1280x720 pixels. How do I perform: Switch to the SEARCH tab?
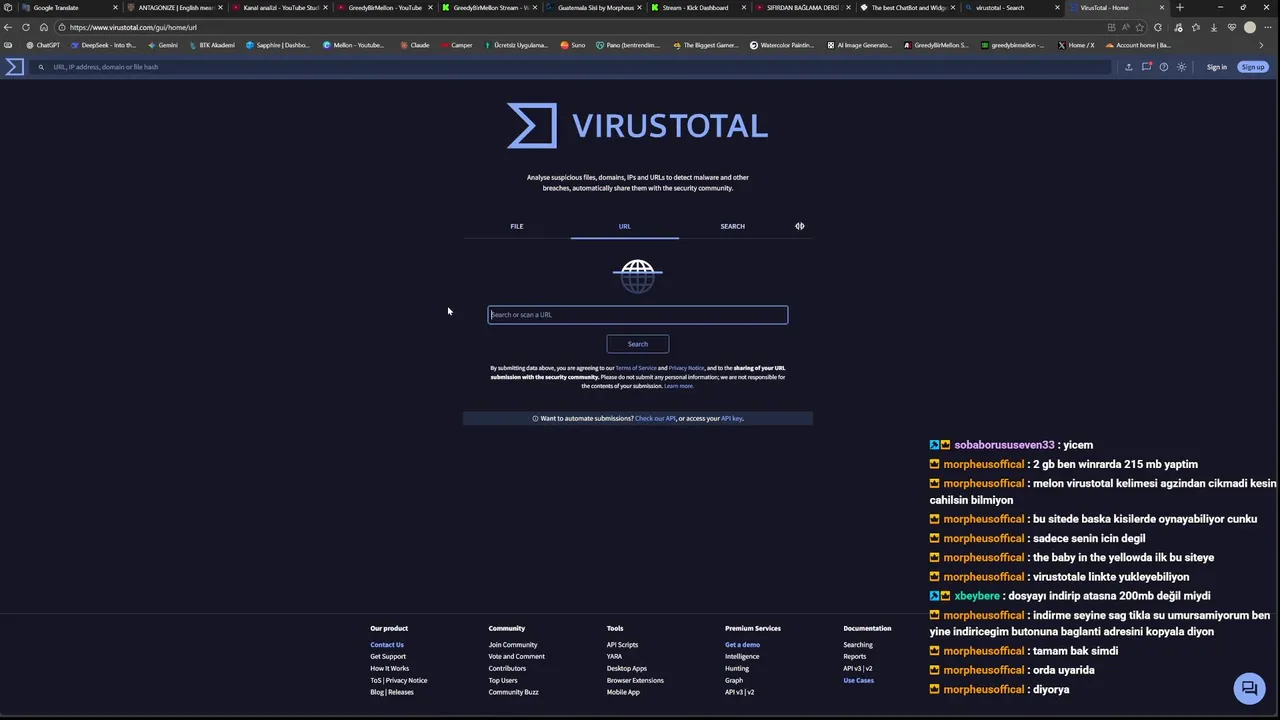click(x=732, y=226)
